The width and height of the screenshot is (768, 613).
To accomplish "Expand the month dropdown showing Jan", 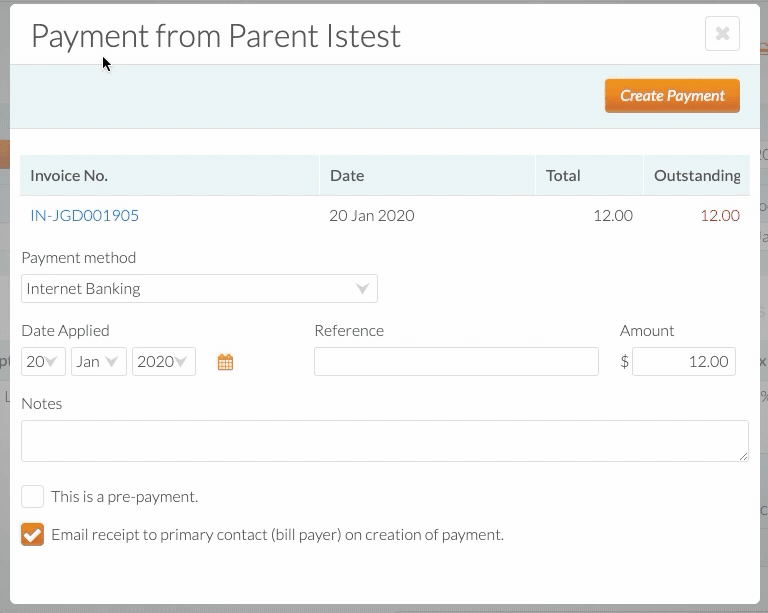I will (x=98, y=362).
